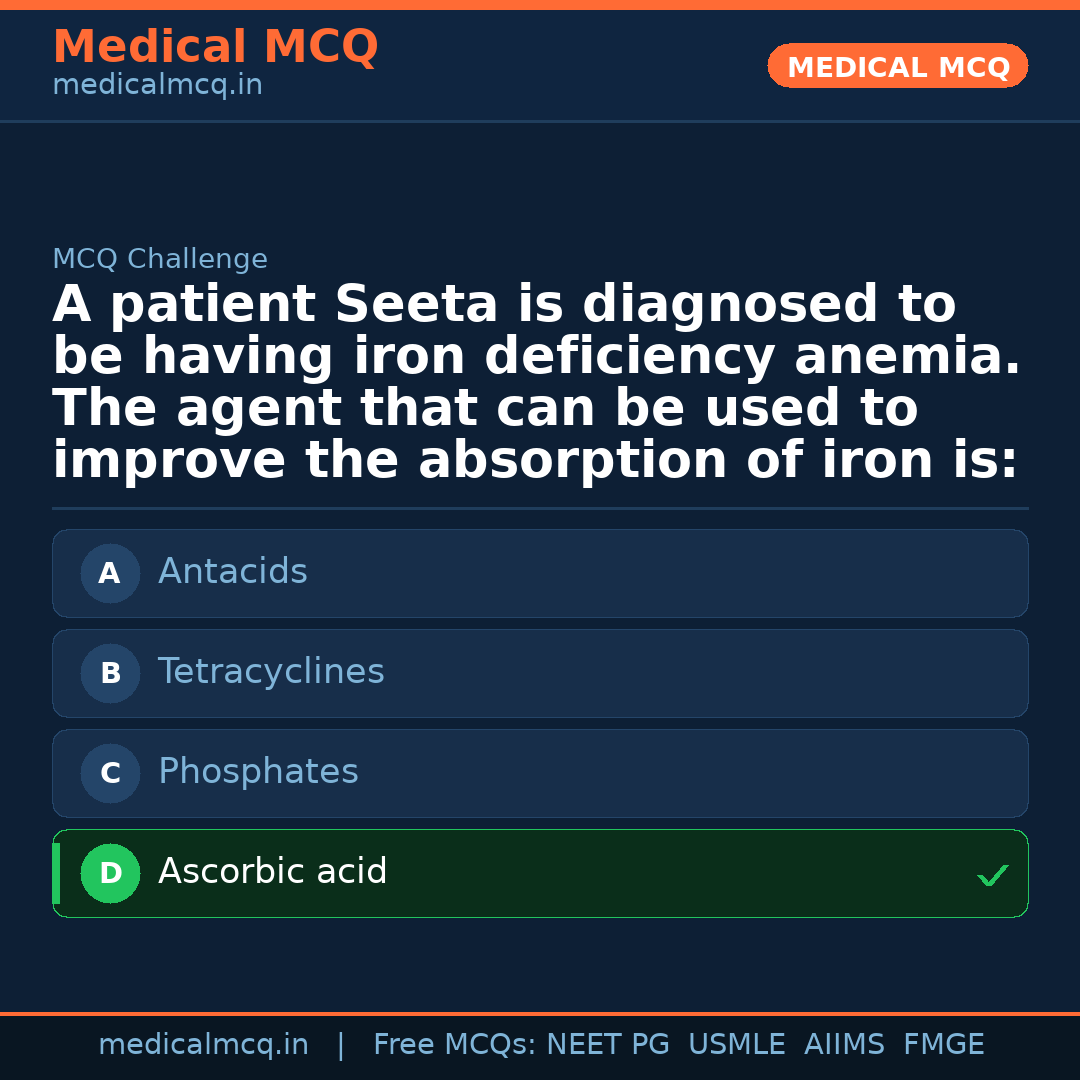The height and width of the screenshot is (1080, 1080).
Task: Select the Ascorbic acid answer text
Action: 272,872
